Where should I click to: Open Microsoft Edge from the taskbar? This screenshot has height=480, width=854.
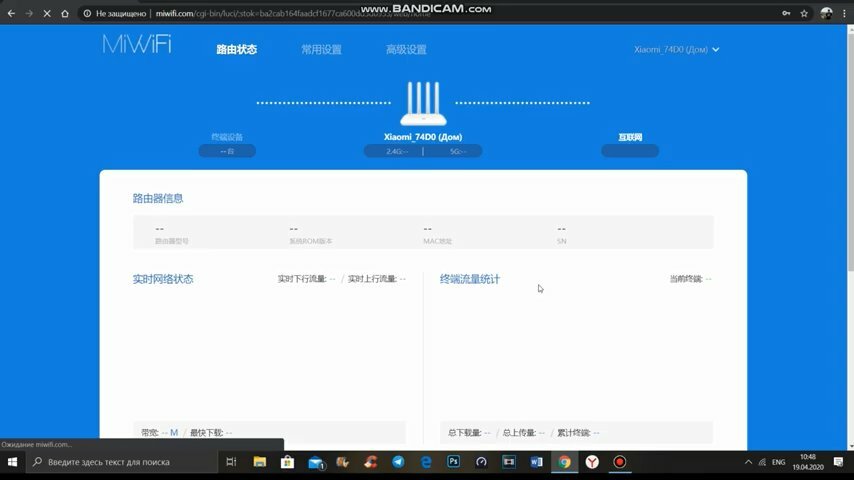426,462
